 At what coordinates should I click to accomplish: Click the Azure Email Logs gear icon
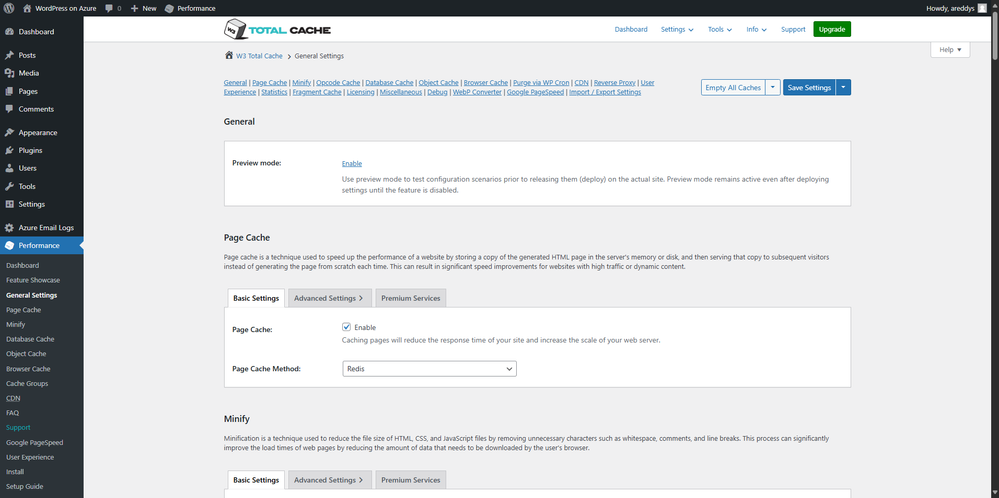pos(10,228)
